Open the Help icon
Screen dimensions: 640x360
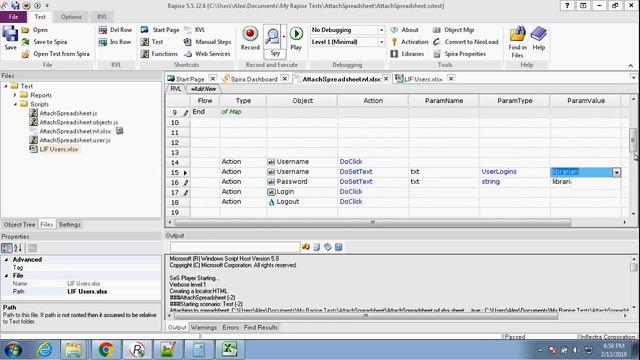tap(539, 38)
